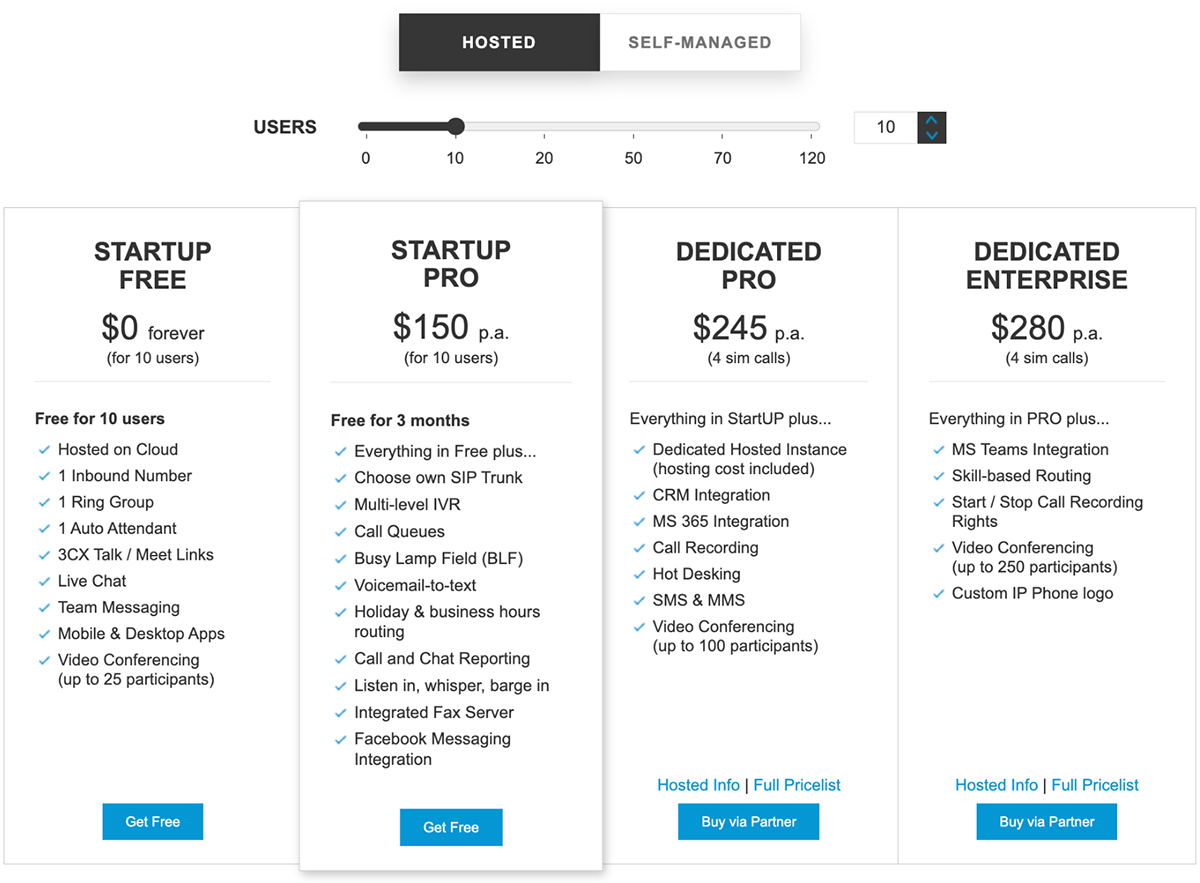This screenshot has height=883, width=1200.
Task: Click the checkmark beside "Multi-level IVR"
Action: [x=342, y=504]
